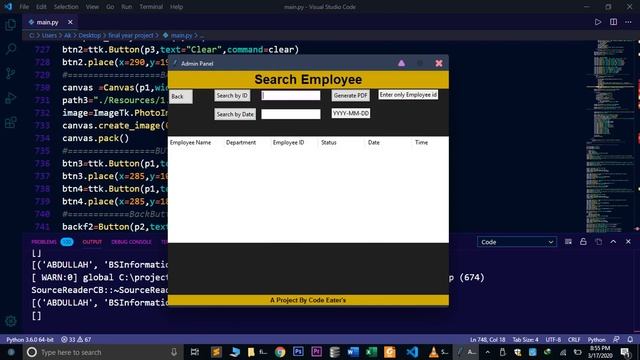Click the Search by ID button
Image resolution: width=640 pixels, height=360 pixels.
[232, 96]
